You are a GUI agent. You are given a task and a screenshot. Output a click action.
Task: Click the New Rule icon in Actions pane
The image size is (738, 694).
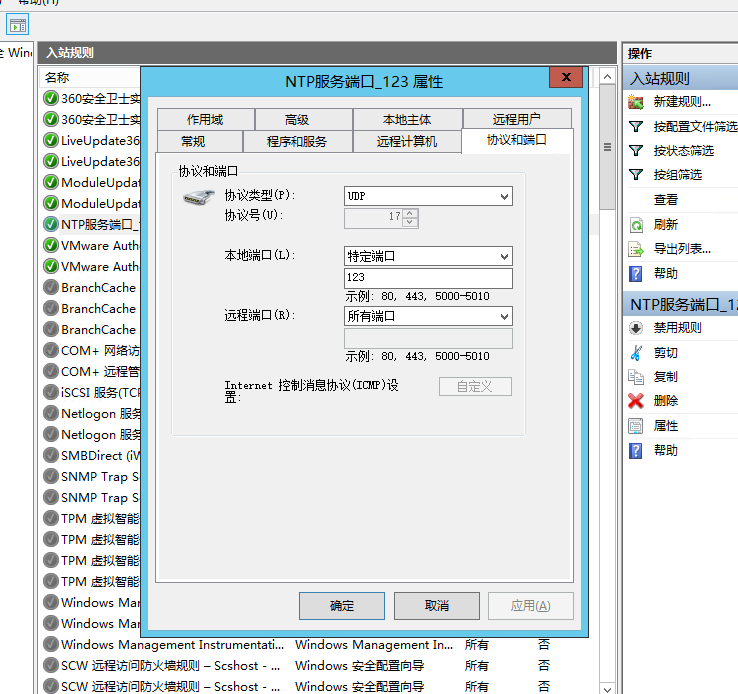(x=636, y=102)
